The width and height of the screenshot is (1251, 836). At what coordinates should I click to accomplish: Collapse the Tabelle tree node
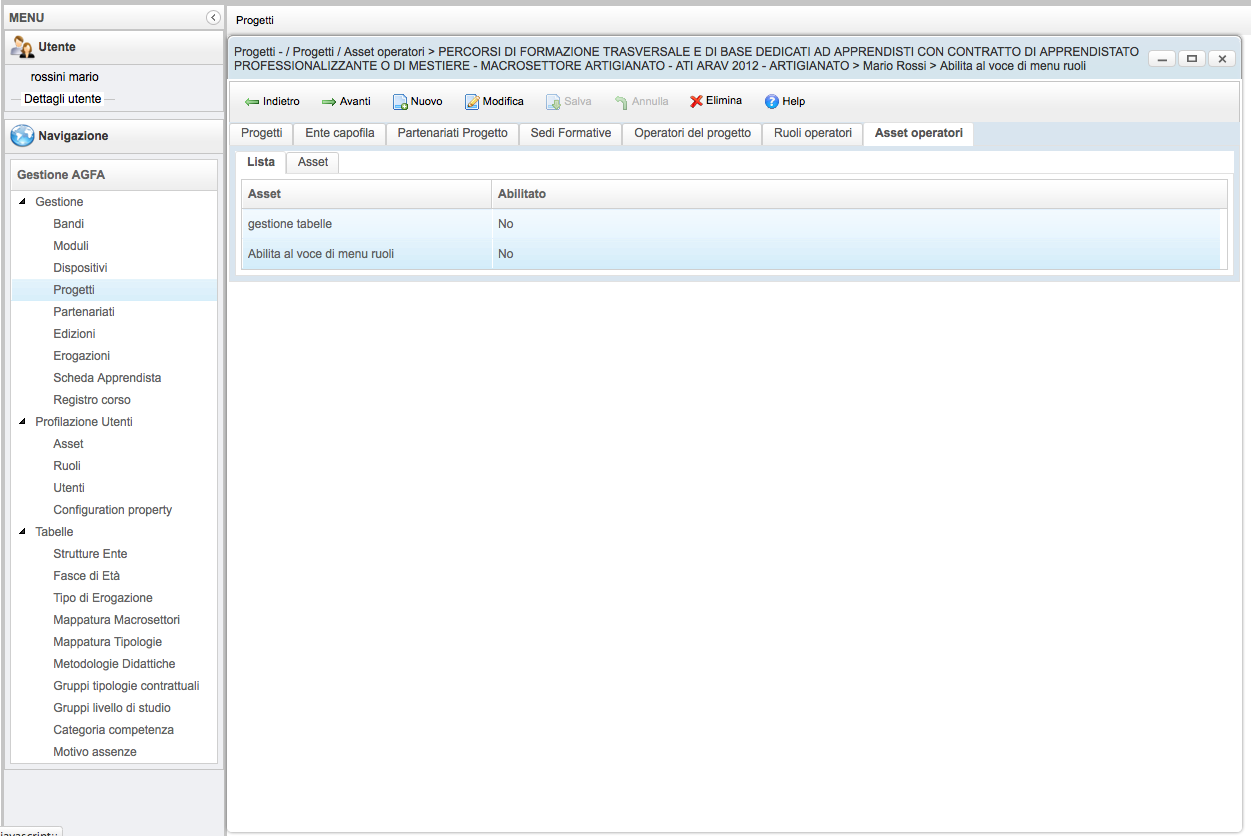[x=23, y=532]
